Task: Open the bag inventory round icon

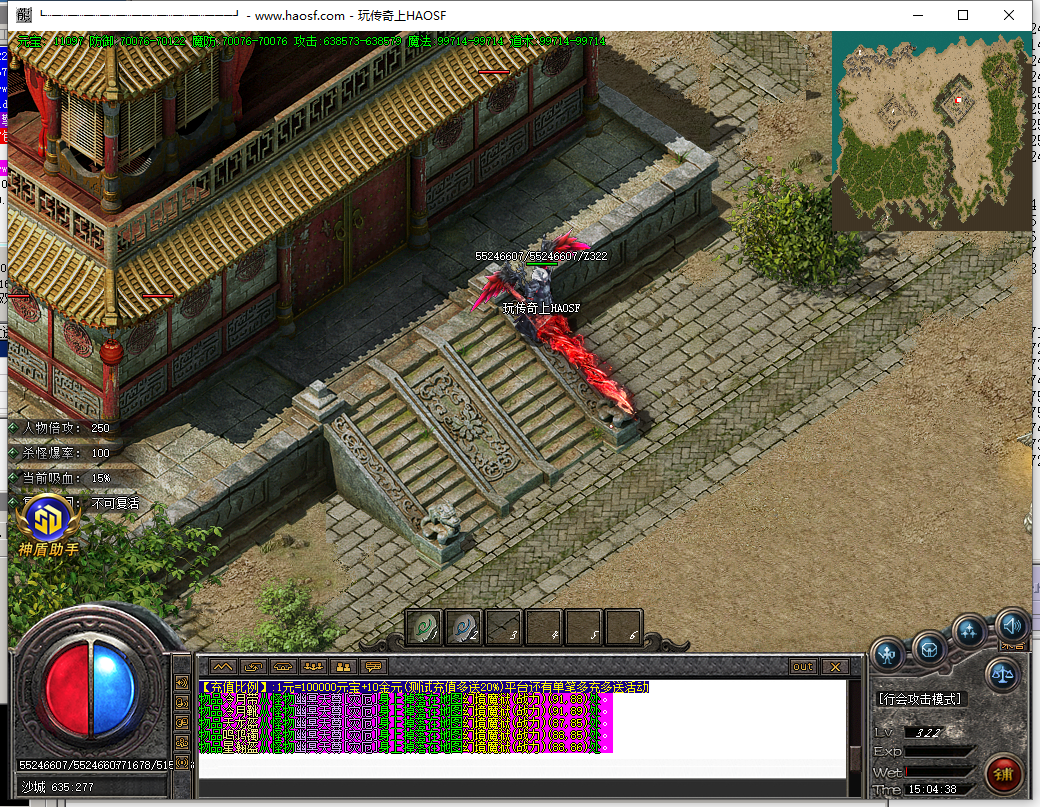Action: click(929, 648)
